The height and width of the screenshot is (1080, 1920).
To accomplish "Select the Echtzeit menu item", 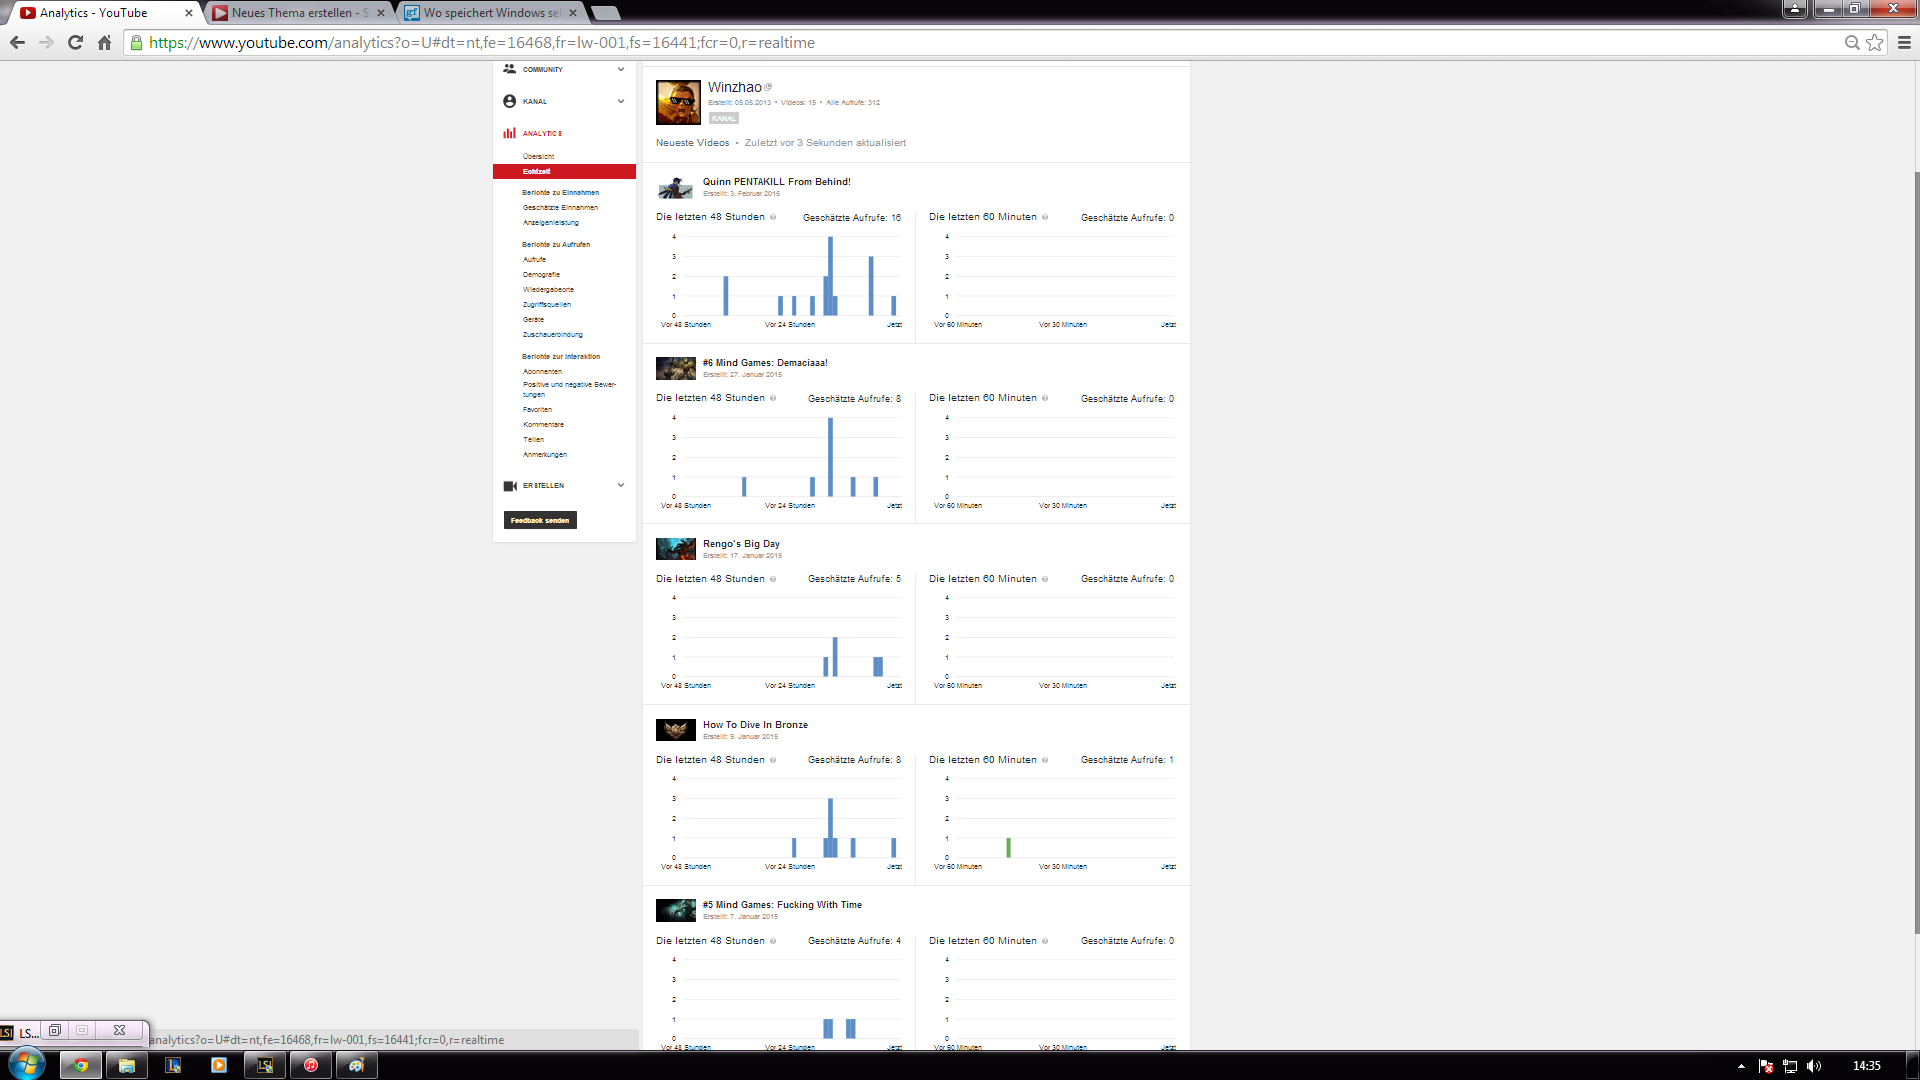I will click(537, 172).
